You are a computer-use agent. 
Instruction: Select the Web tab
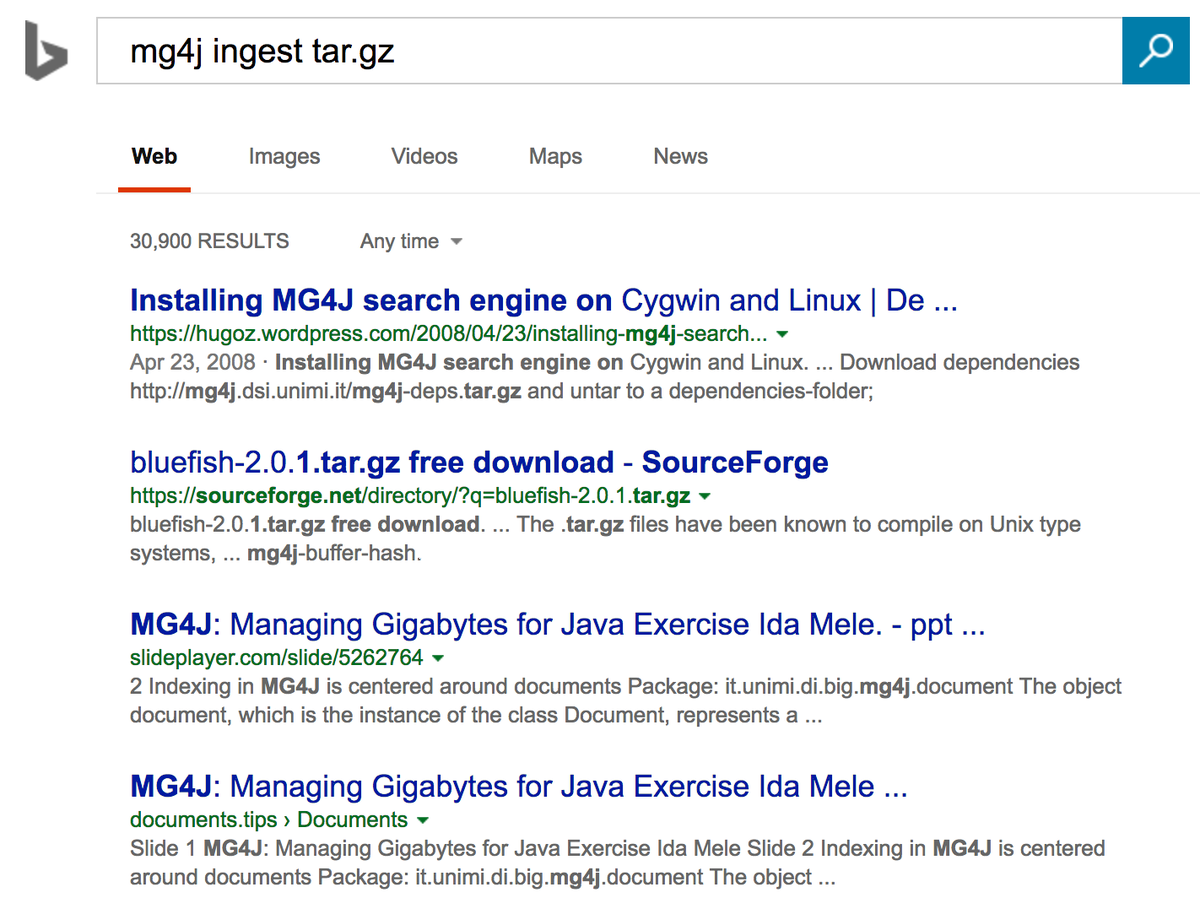coord(154,156)
